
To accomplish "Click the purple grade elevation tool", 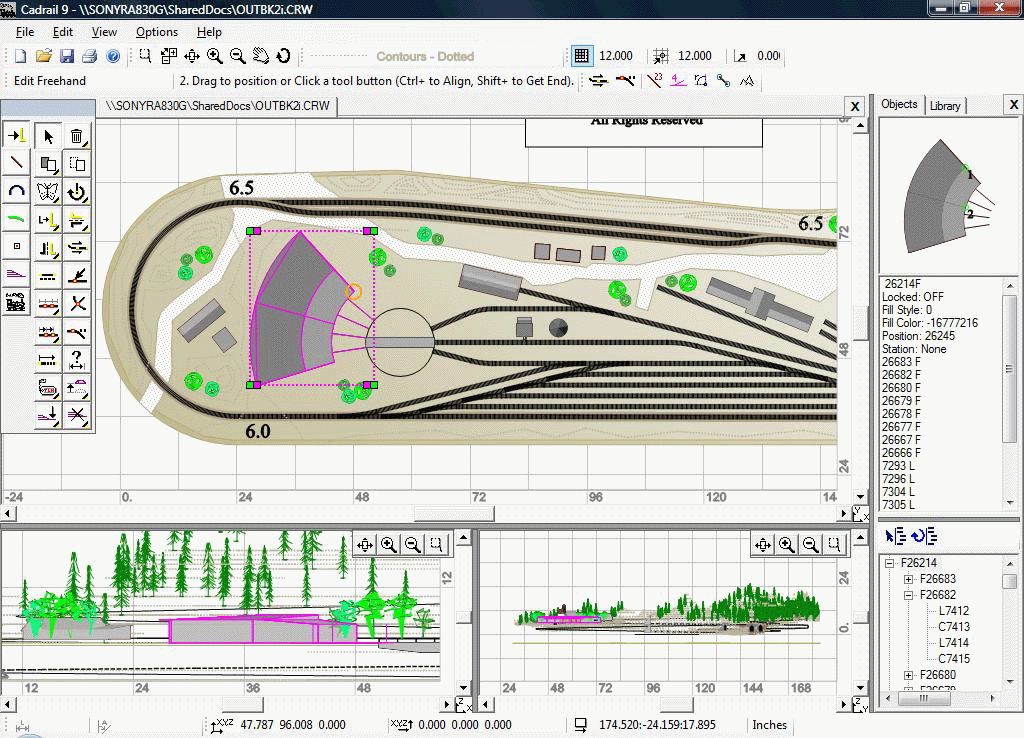I will click(x=17, y=275).
